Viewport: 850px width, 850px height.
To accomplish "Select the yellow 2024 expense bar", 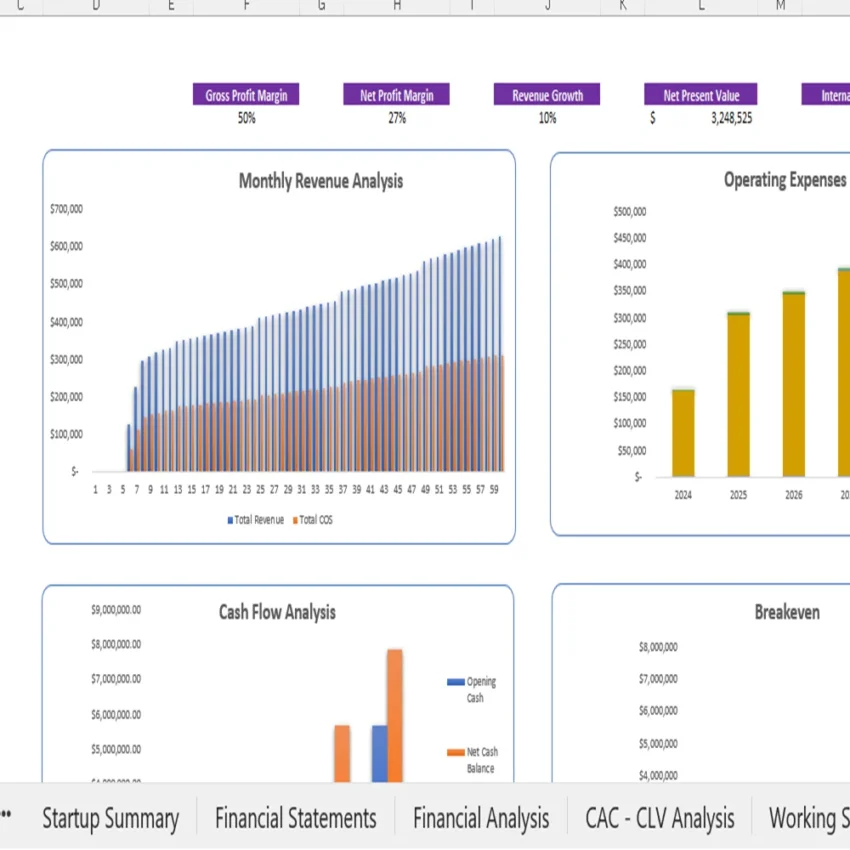I will (x=681, y=430).
